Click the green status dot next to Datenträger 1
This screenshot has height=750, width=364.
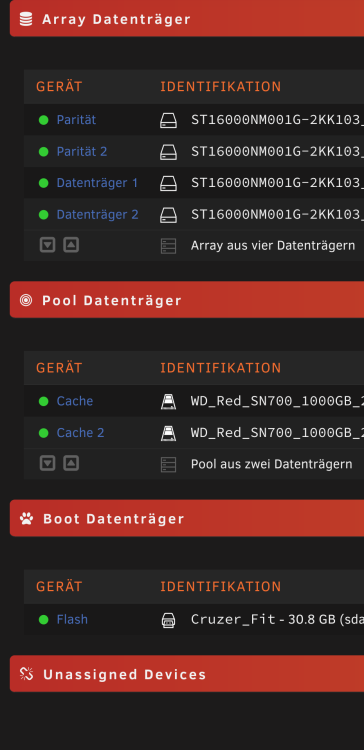[x=44, y=183]
